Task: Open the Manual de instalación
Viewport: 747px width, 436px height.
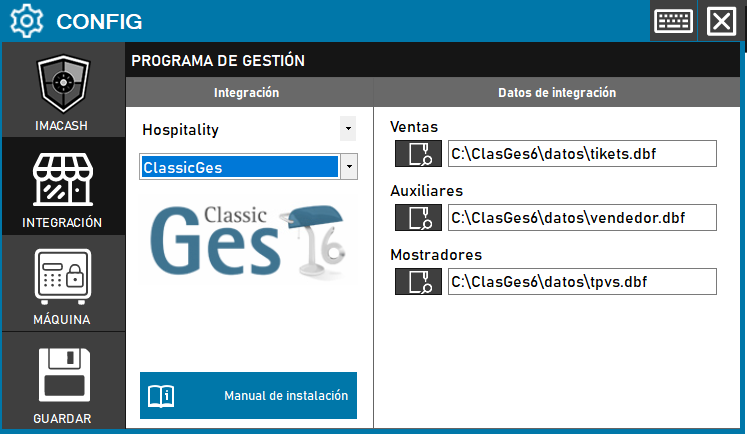Action: coord(285,395)
